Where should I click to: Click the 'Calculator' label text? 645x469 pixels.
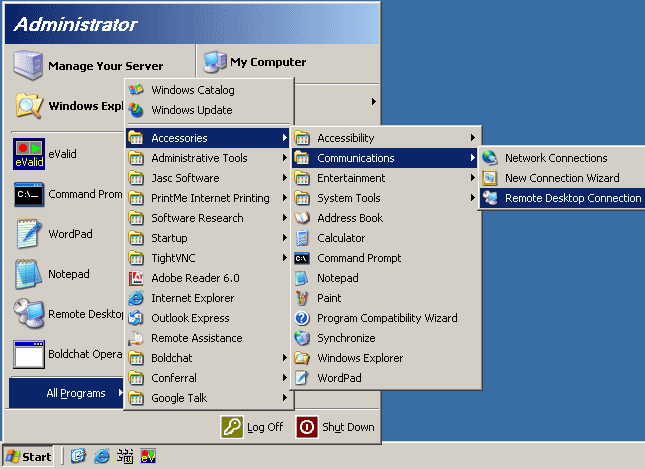pyautogui.click(x=341, y=238)
